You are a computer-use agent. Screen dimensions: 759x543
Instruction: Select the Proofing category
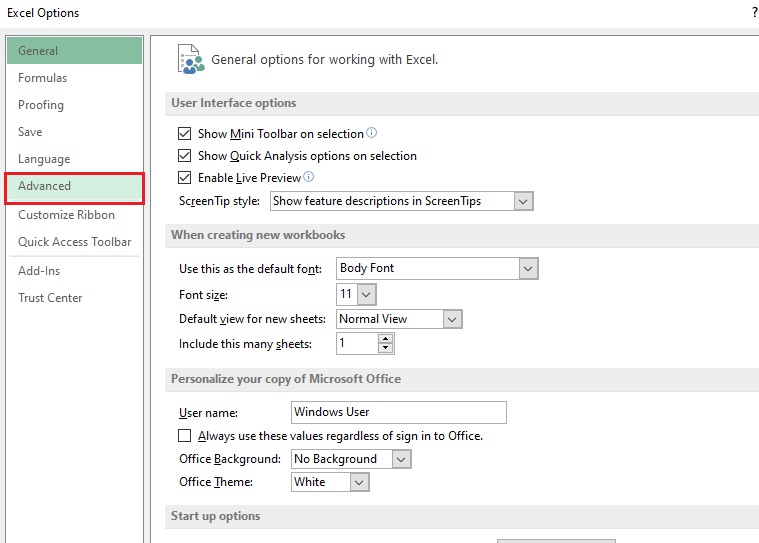(x=75, y=105)
